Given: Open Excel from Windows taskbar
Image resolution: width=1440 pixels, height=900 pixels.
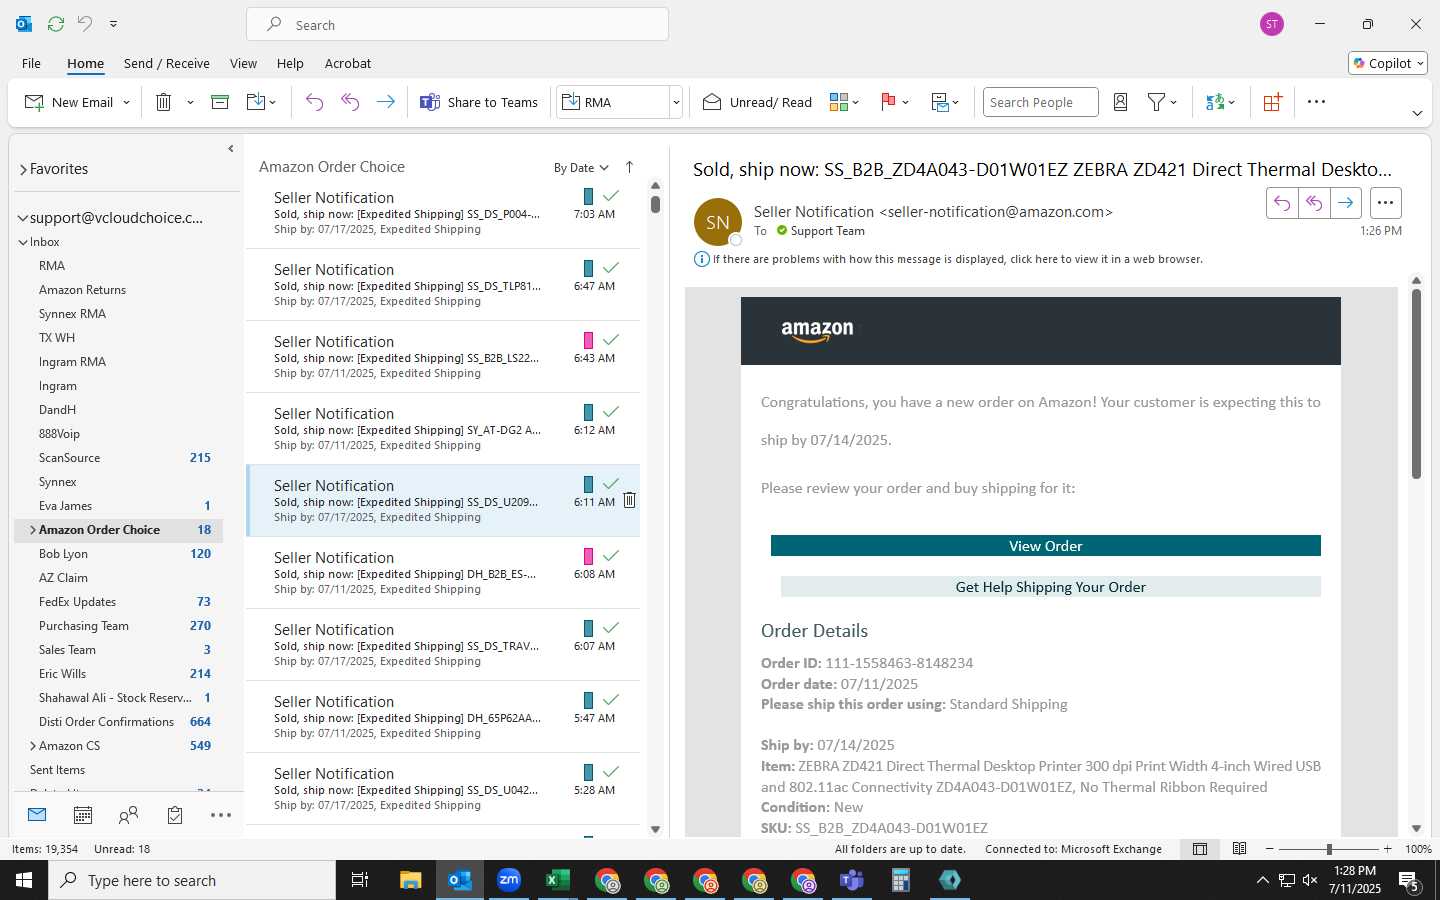Looking at the screenshot, I should pyautogui.click(x=558, y=880).
